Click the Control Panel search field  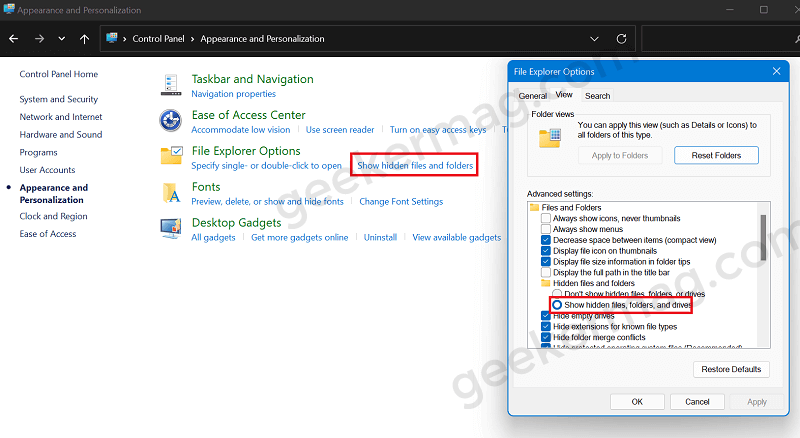click(x=720, y=39)
